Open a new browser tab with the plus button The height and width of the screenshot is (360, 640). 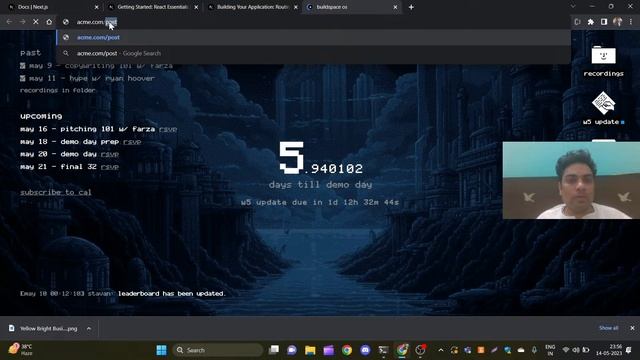pos(411,7)
